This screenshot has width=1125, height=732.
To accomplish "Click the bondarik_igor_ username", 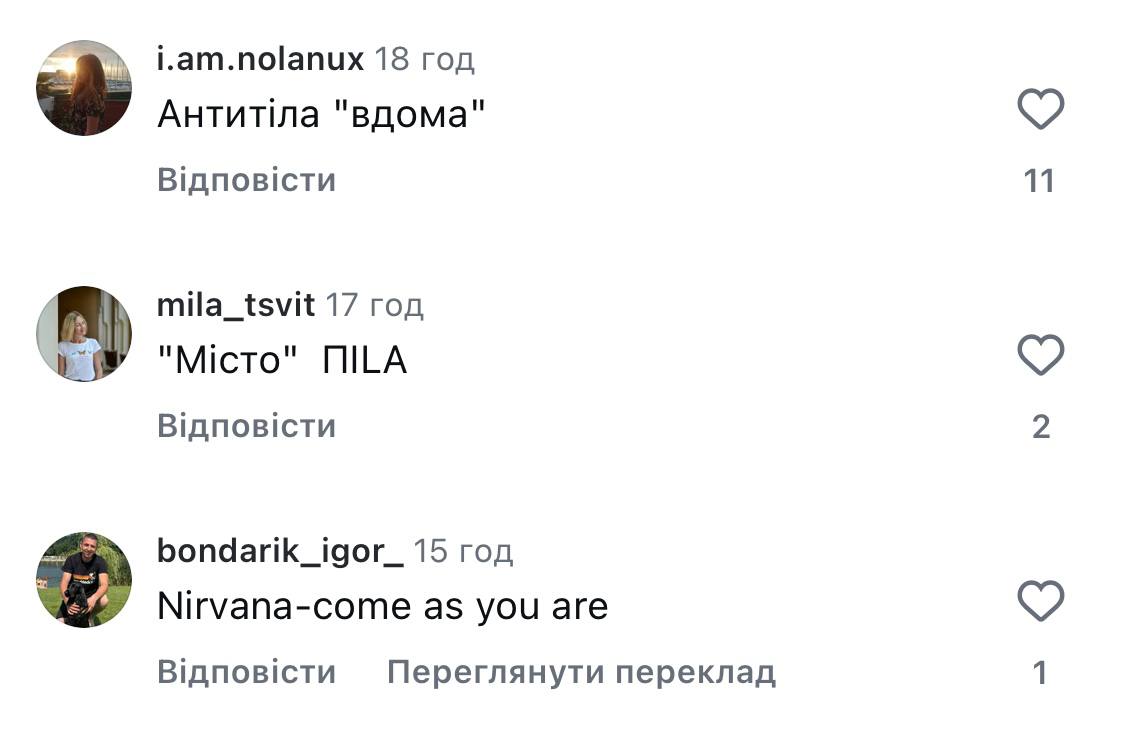I will [280, 551].
